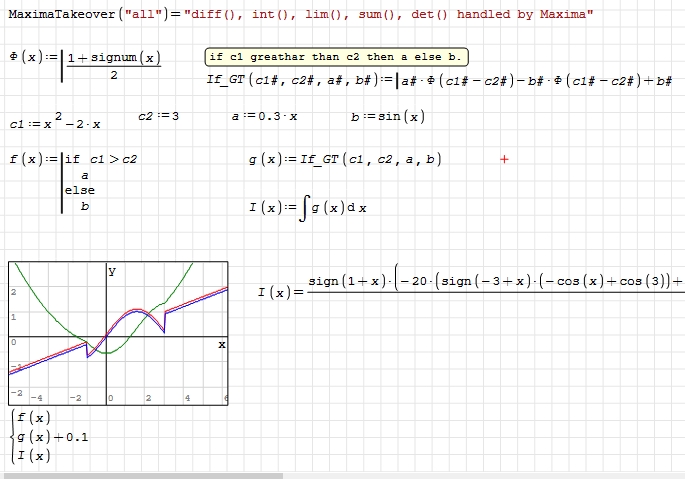Click the c1 := x²−2·x definition
The image size is (685, 479).
[x=55, y=121]
